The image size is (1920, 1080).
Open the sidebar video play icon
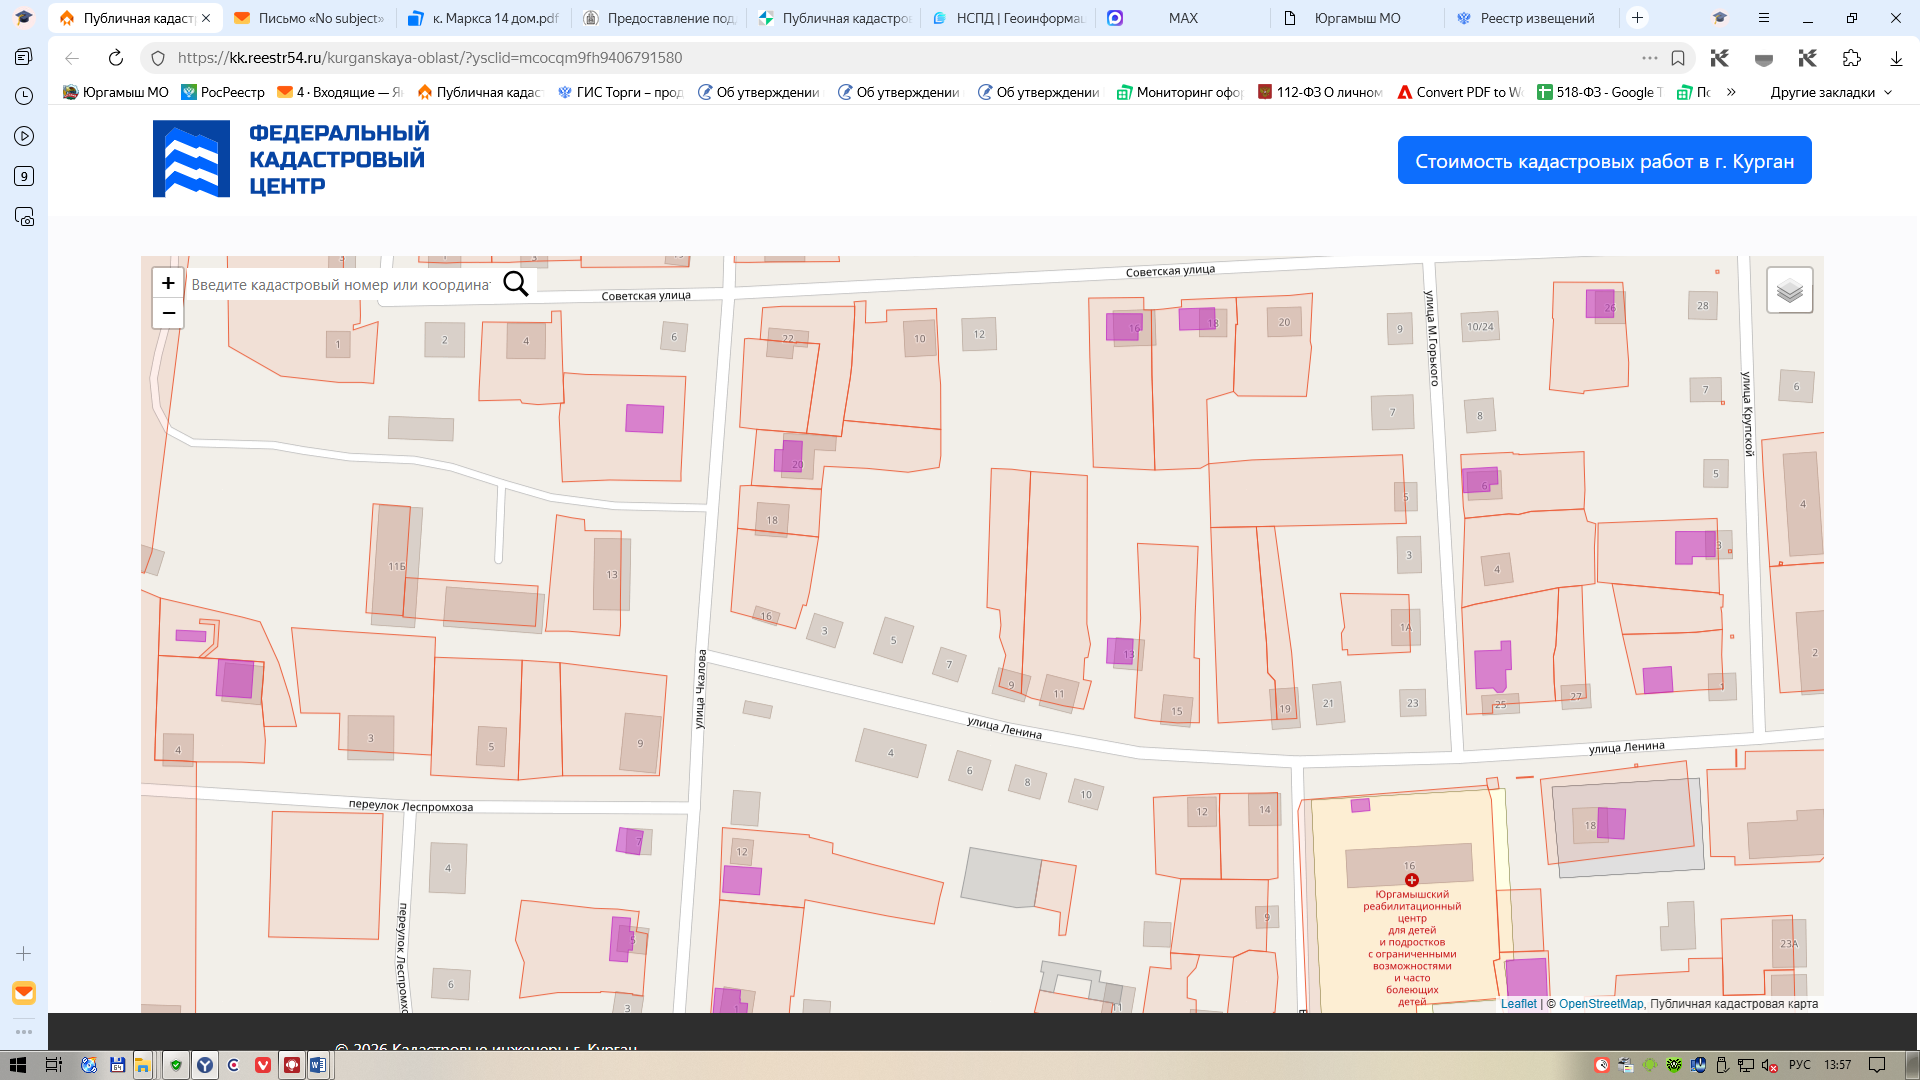pos(24,136)
